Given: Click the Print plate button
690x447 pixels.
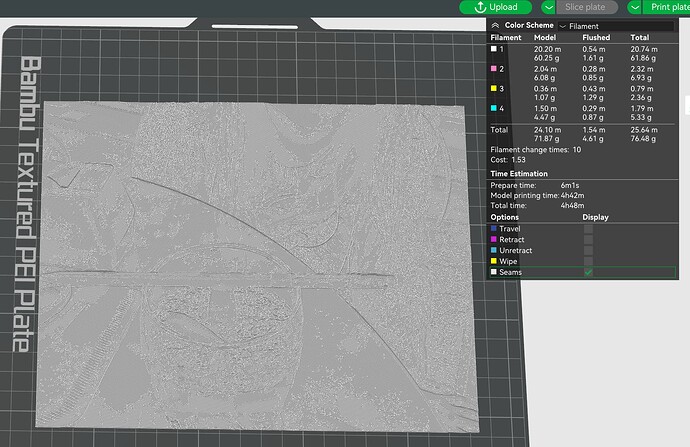Looking at the screenshot, I should pos(667,7).
